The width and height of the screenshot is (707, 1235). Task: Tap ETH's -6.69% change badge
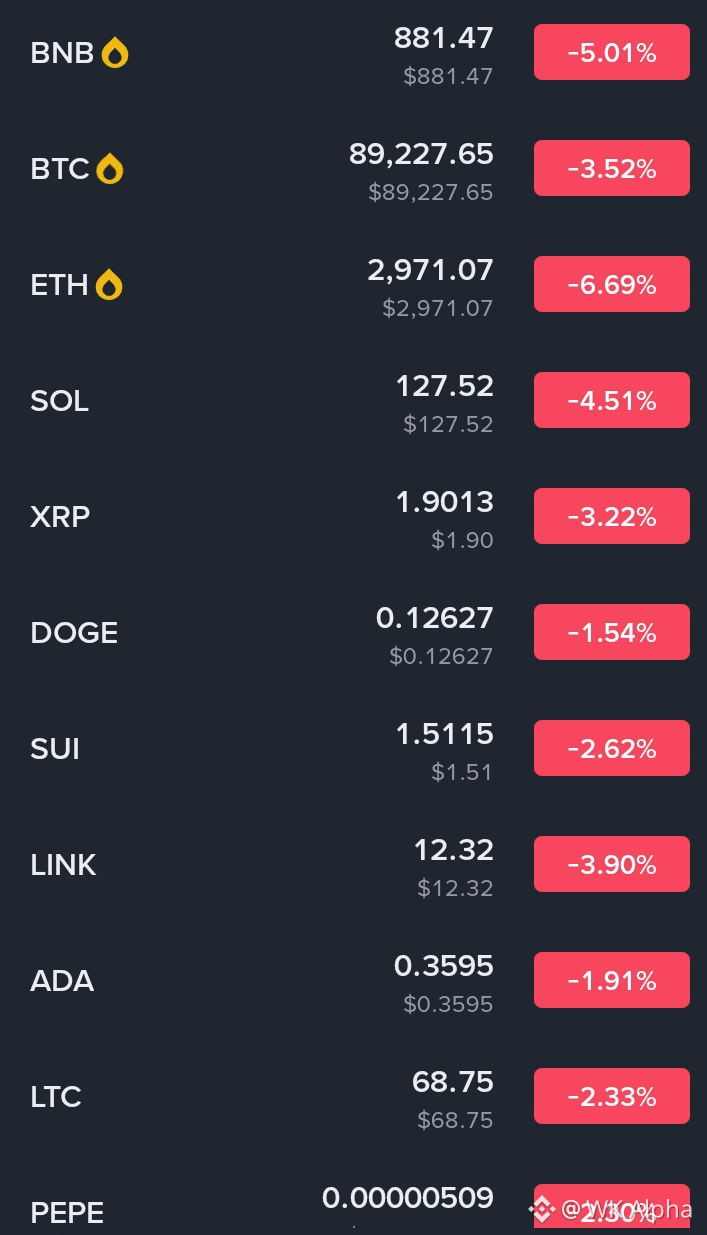tap(611, 284)
